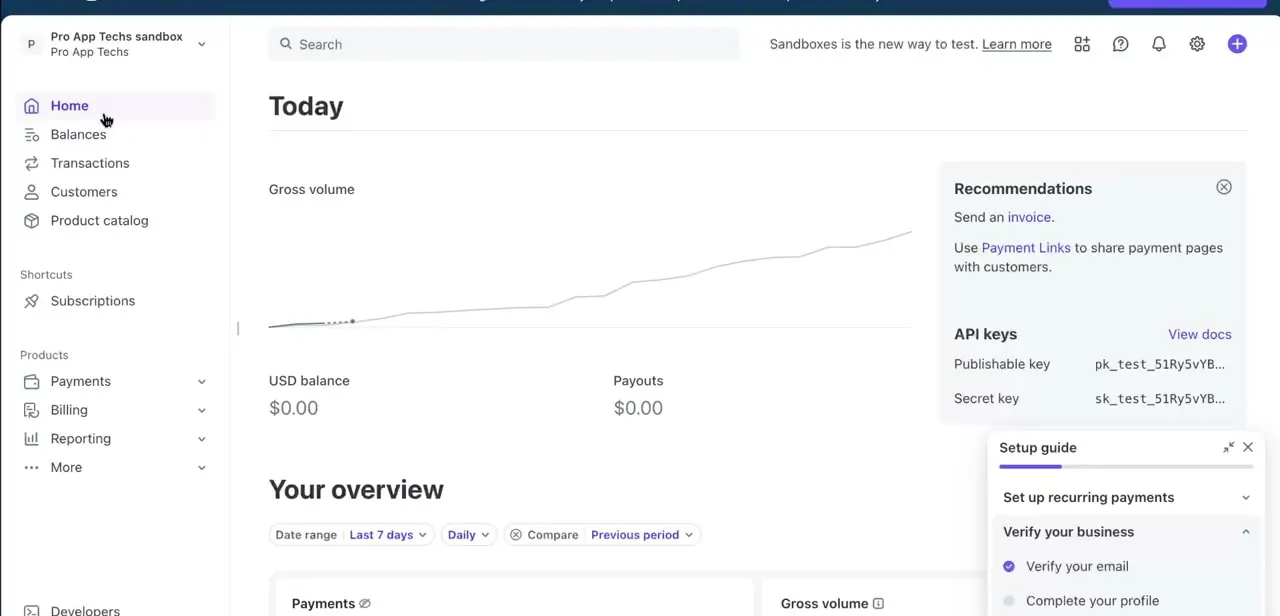Open the Daily interval dropdown
Screen dimensions: 1280x616
pyautogui.click(x=468, y=535)
